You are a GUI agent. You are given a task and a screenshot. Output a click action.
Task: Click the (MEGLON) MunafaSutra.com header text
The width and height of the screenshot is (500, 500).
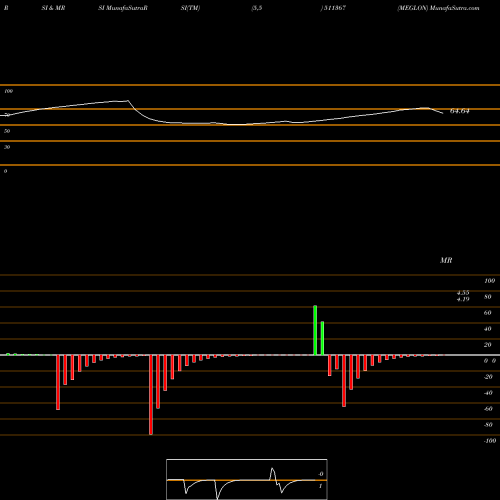click(438, 8)
